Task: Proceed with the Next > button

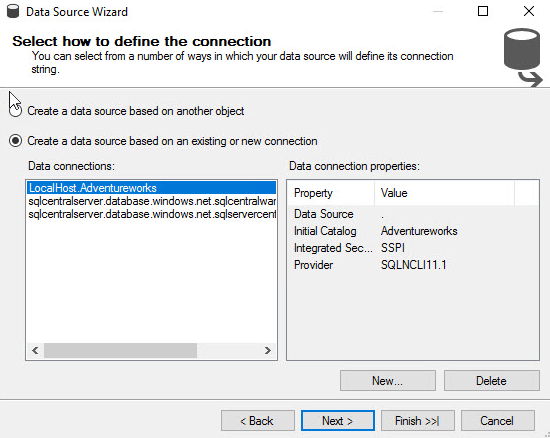Action: coord(338,421)
